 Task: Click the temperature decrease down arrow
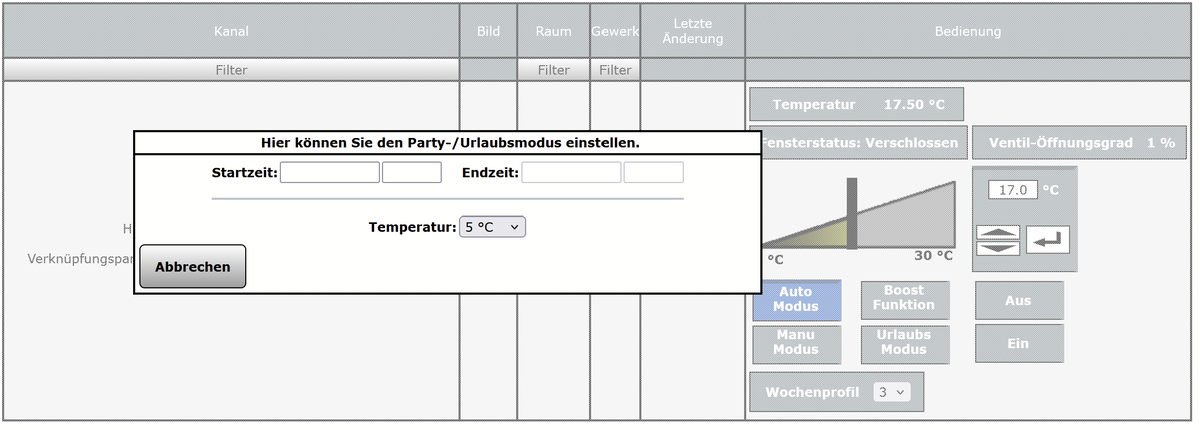coord(998,247)
